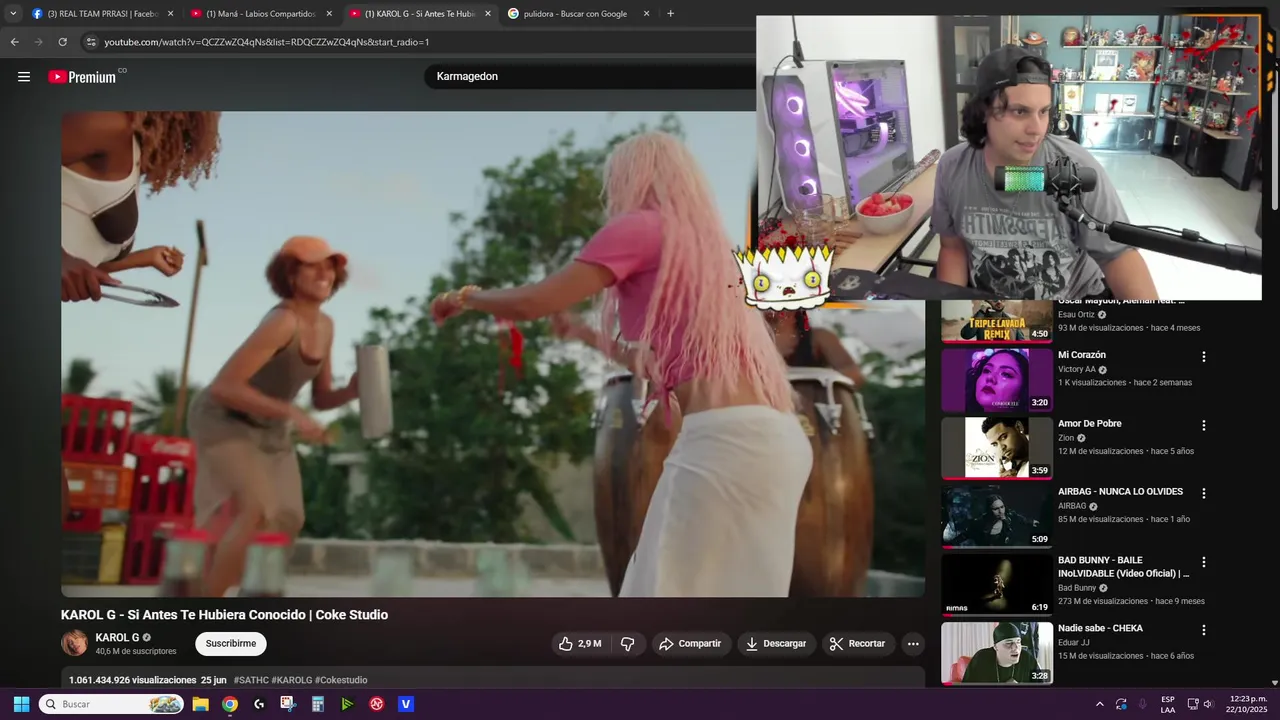Image resolution: width=1280 pixels, height=720 pixels.
Task: Open the YouTube hamburger guide menu
Action: click(x=24, y=77)
